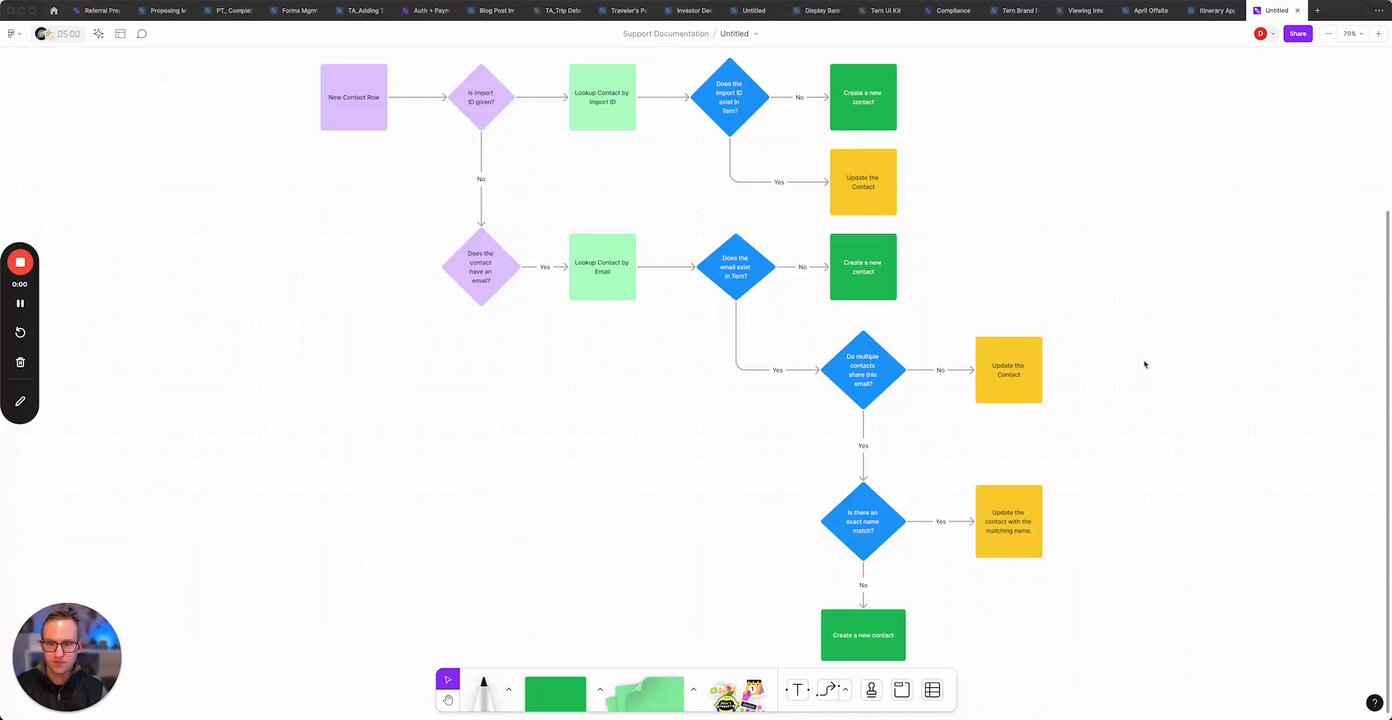The height and width of the screenshot is (720, 1392).
Task: Delete the recording with trash icon
Action: point(20,362)
